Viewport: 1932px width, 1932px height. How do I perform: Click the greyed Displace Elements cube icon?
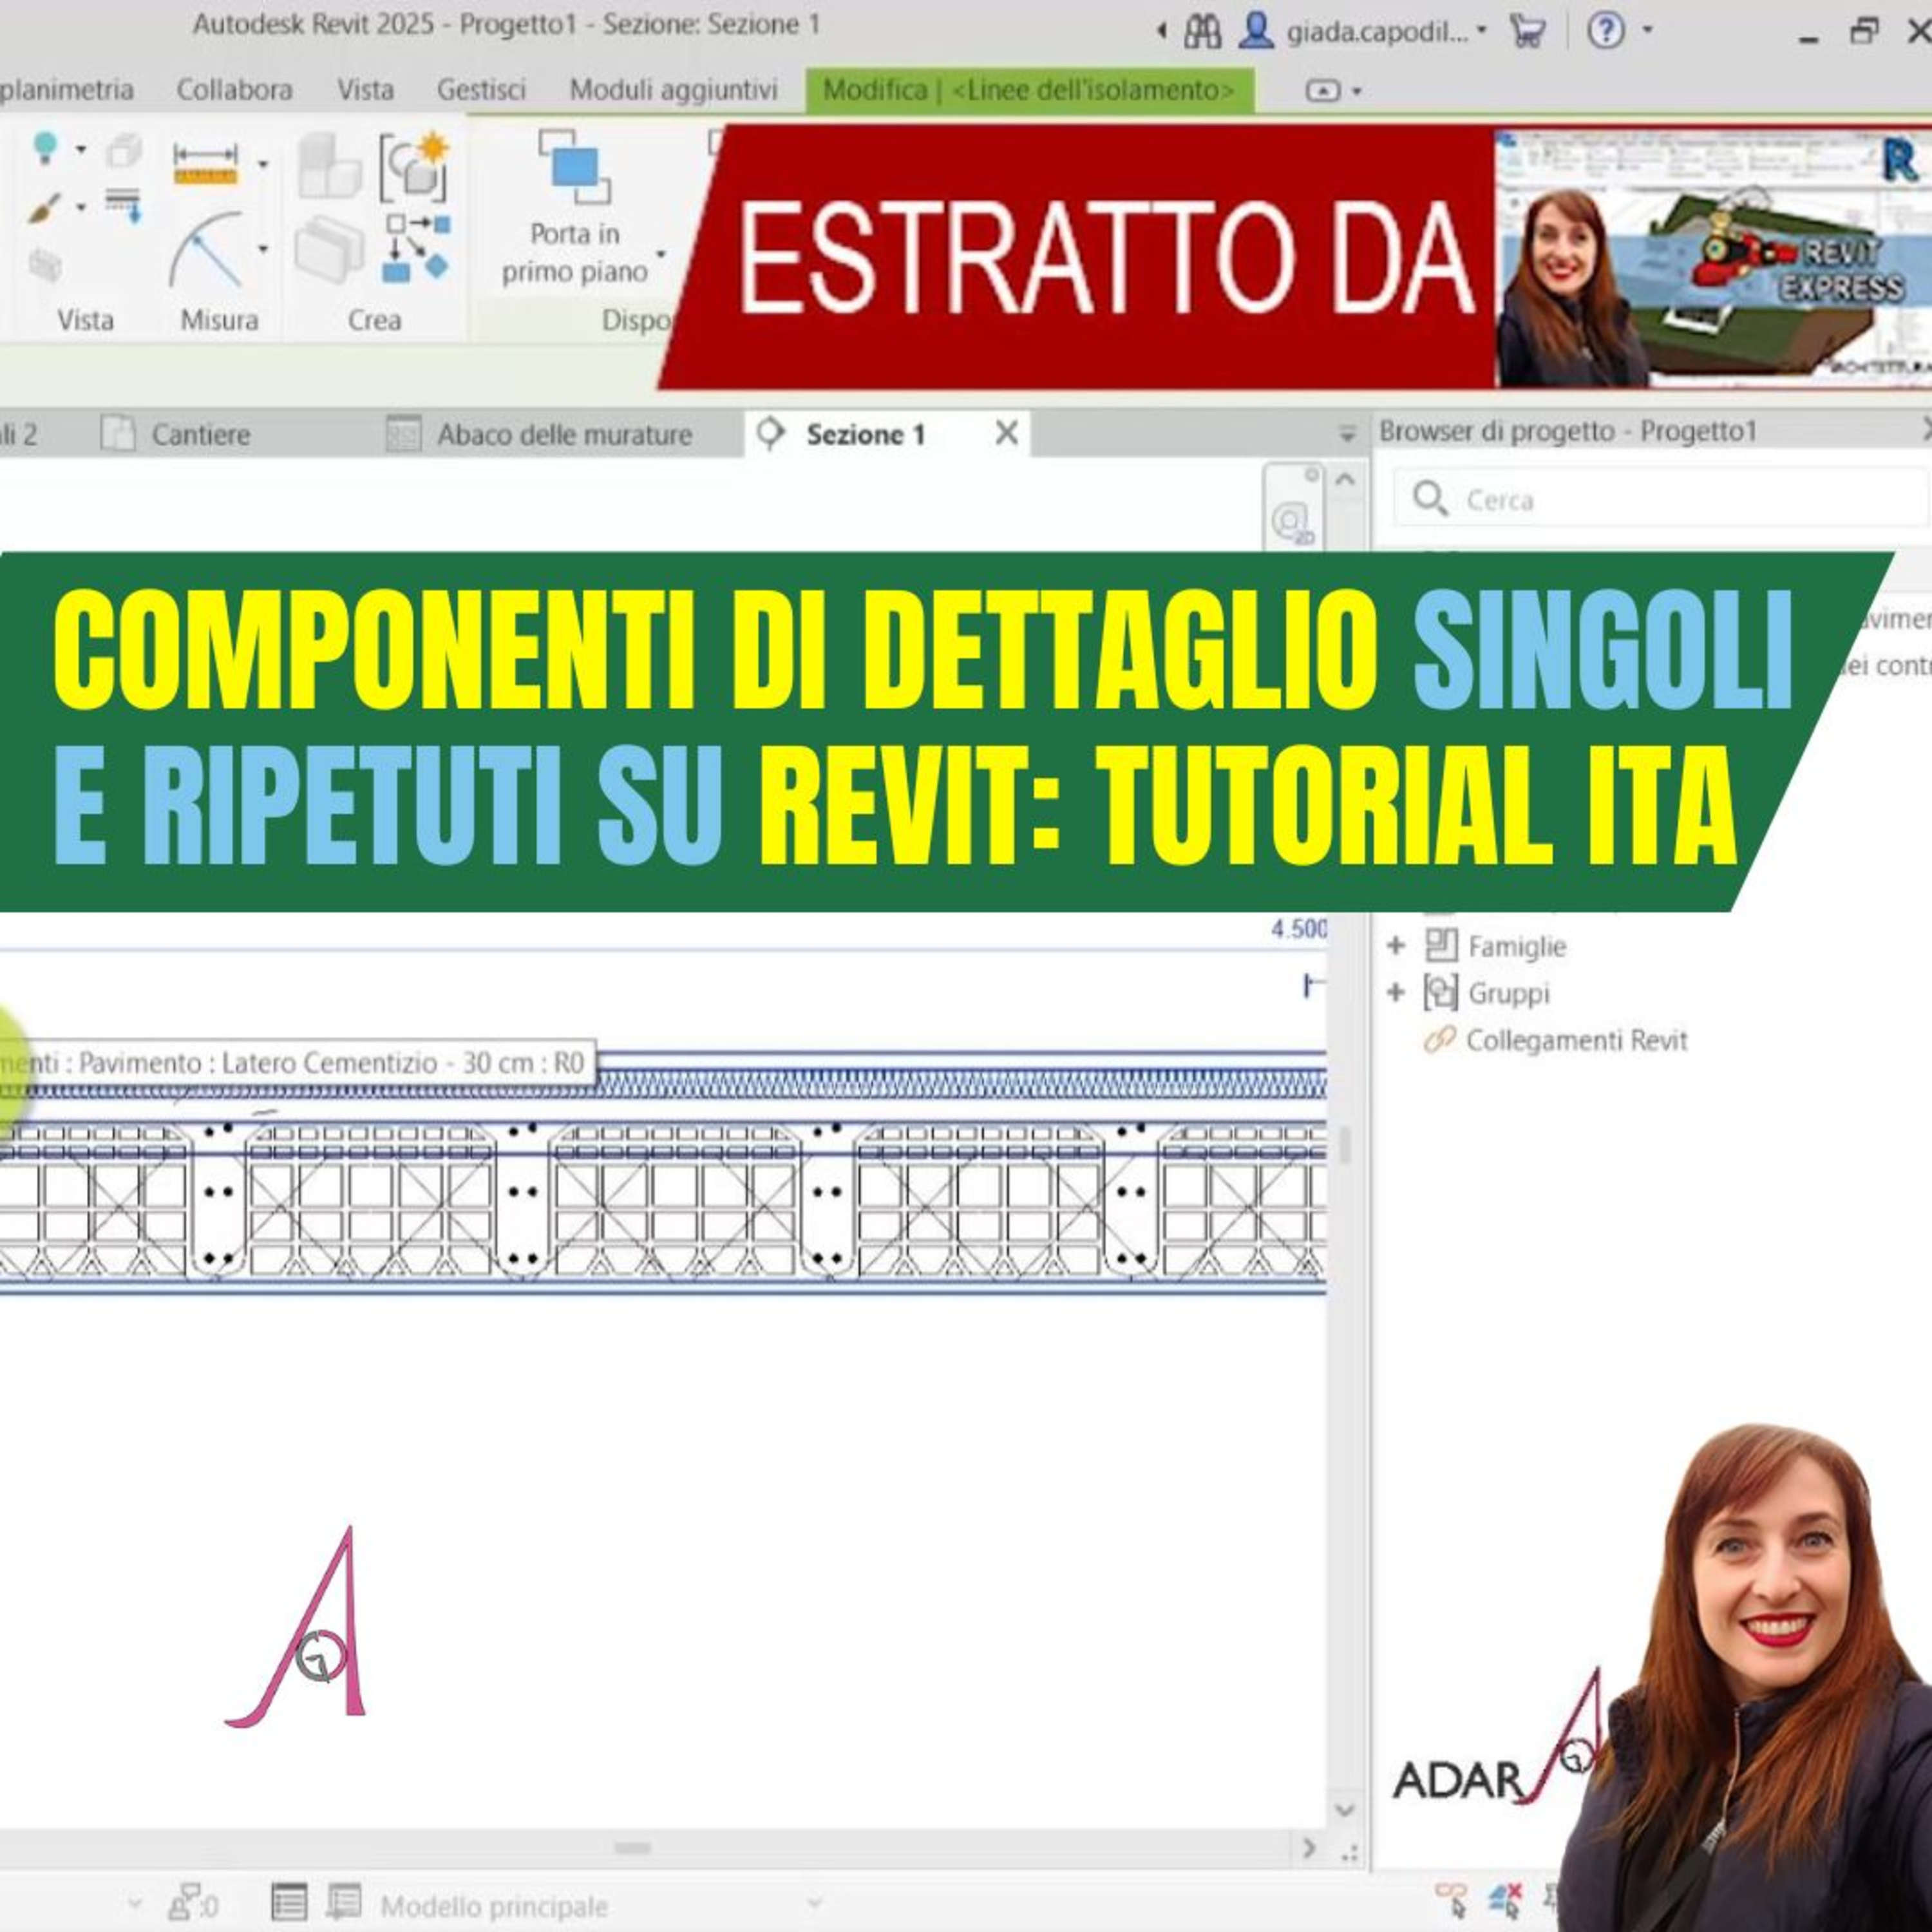(x=124, y=151)
